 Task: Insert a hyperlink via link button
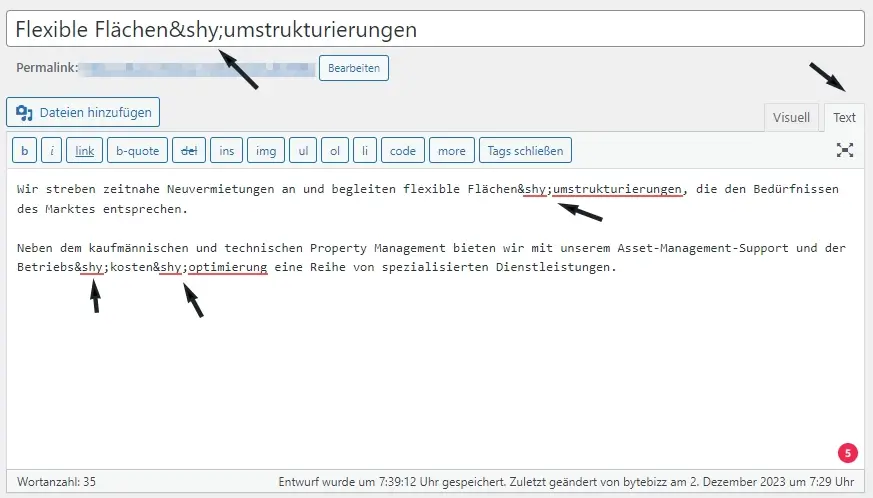[x=85, y=150]
